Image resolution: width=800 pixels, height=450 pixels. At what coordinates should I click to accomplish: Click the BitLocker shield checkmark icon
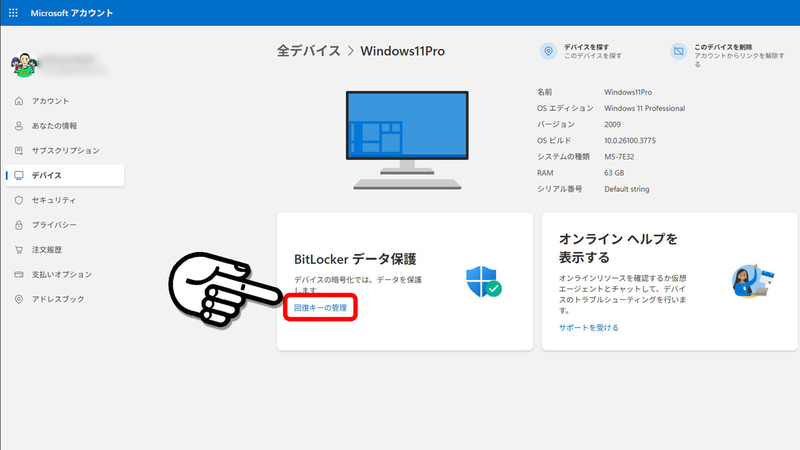coord(483,281)
